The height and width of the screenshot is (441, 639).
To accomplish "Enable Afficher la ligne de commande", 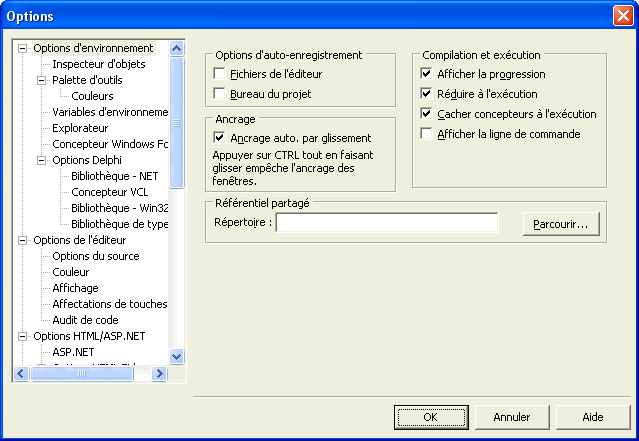I will [427, 134].
